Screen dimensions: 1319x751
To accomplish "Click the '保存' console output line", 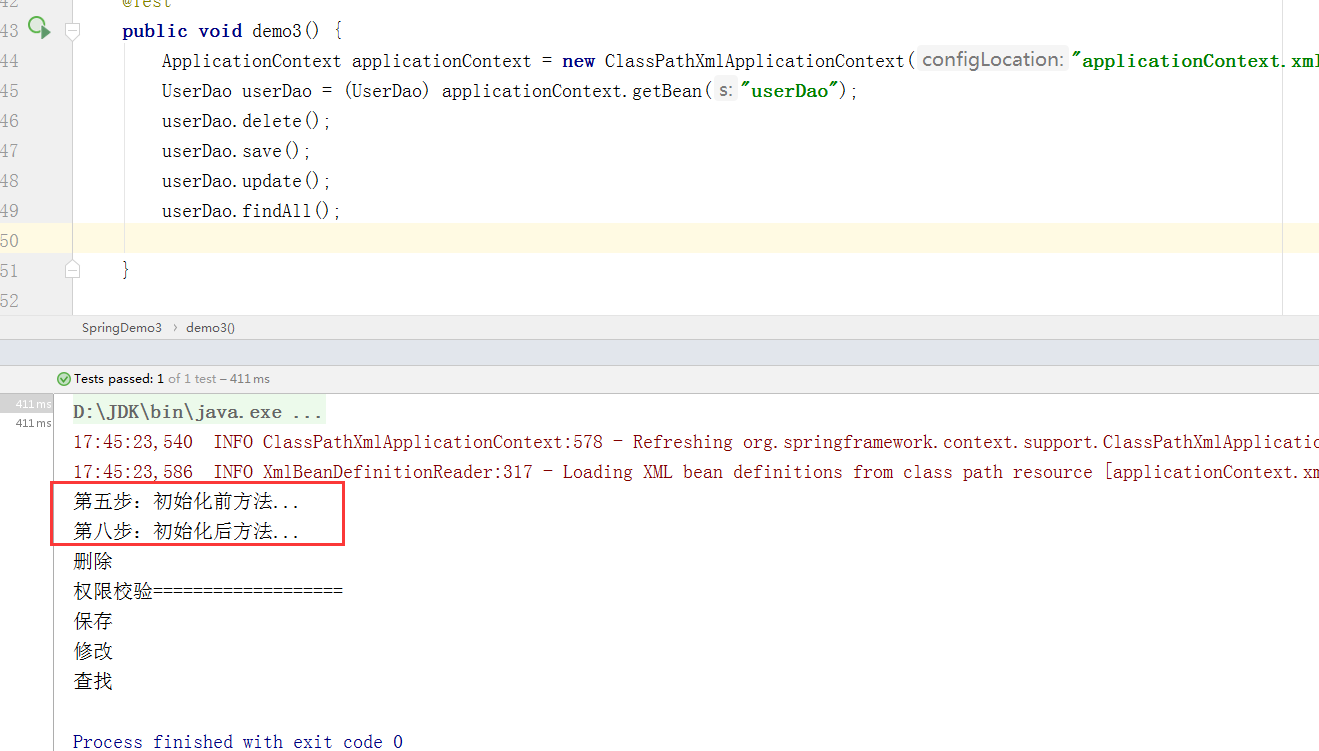I will (x=93, y=622).
